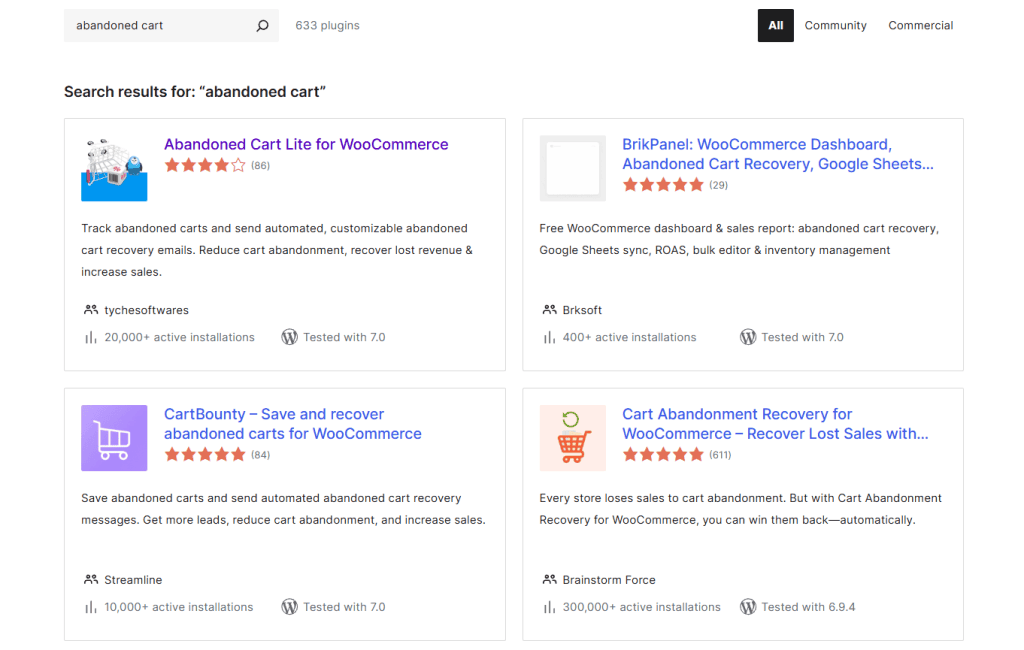1024x650 pixels.
Task: Click WordPress logo in BrikPanel card
Action: [x=748, y=337]
